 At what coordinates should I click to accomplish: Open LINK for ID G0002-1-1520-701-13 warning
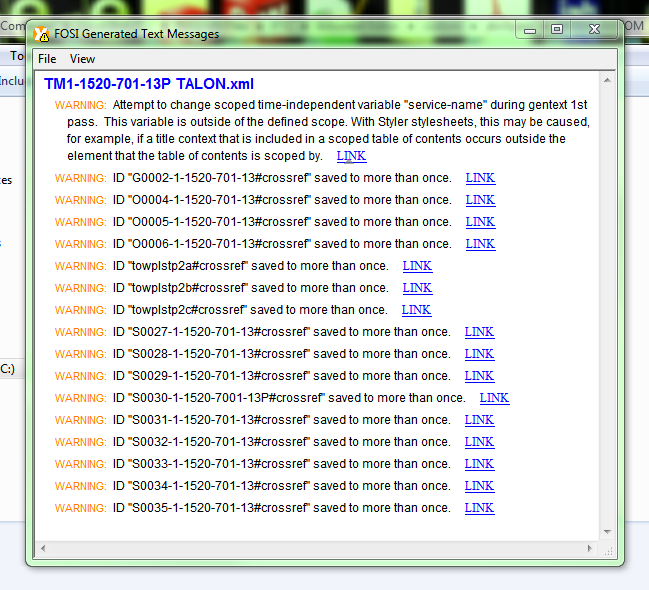tap(480, 178)
